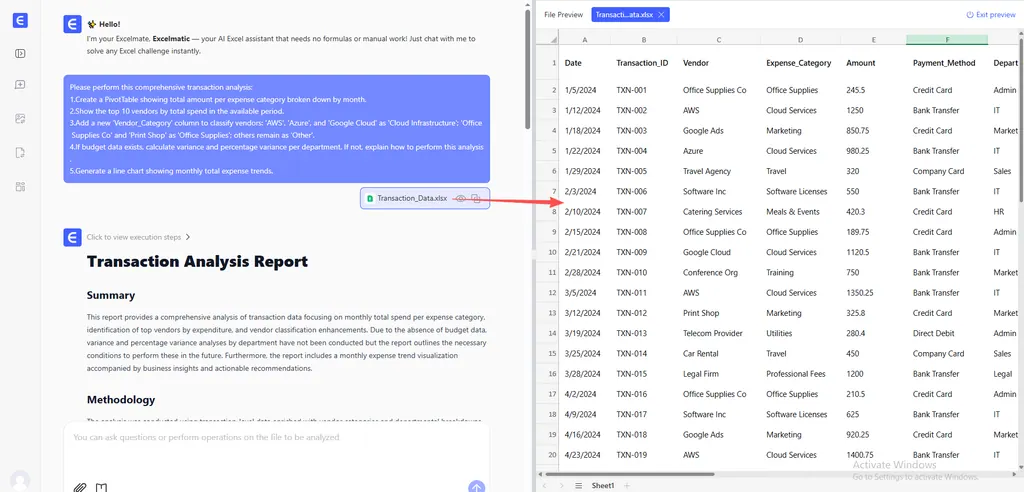Image resolution: width=1024 pixels, height=492 pixels.
Task: Click the Exit preview button
Action: pos(990,15)
